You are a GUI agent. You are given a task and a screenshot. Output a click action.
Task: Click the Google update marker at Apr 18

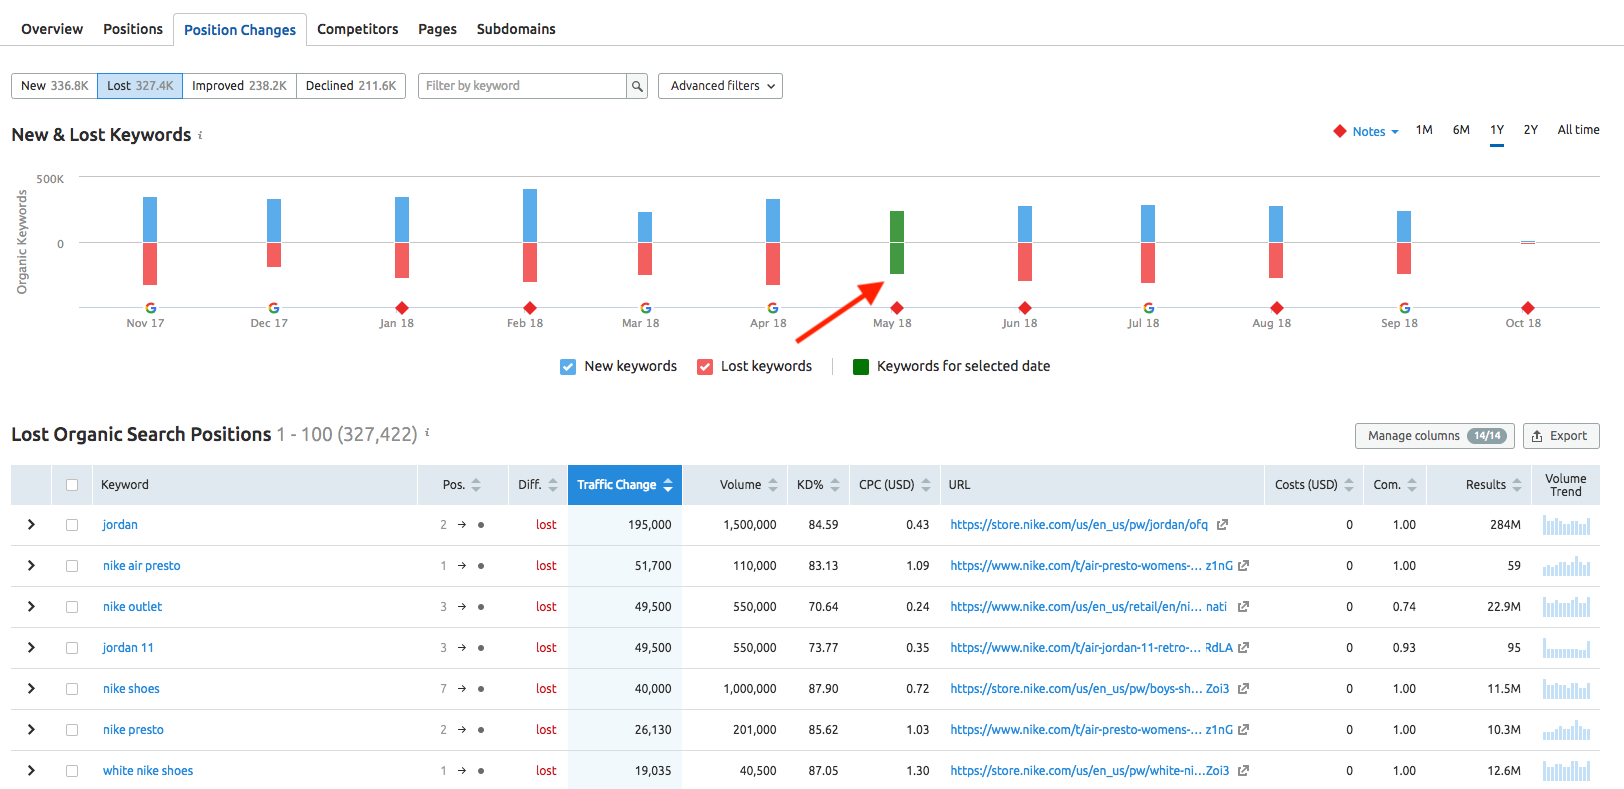click(772, 308)
